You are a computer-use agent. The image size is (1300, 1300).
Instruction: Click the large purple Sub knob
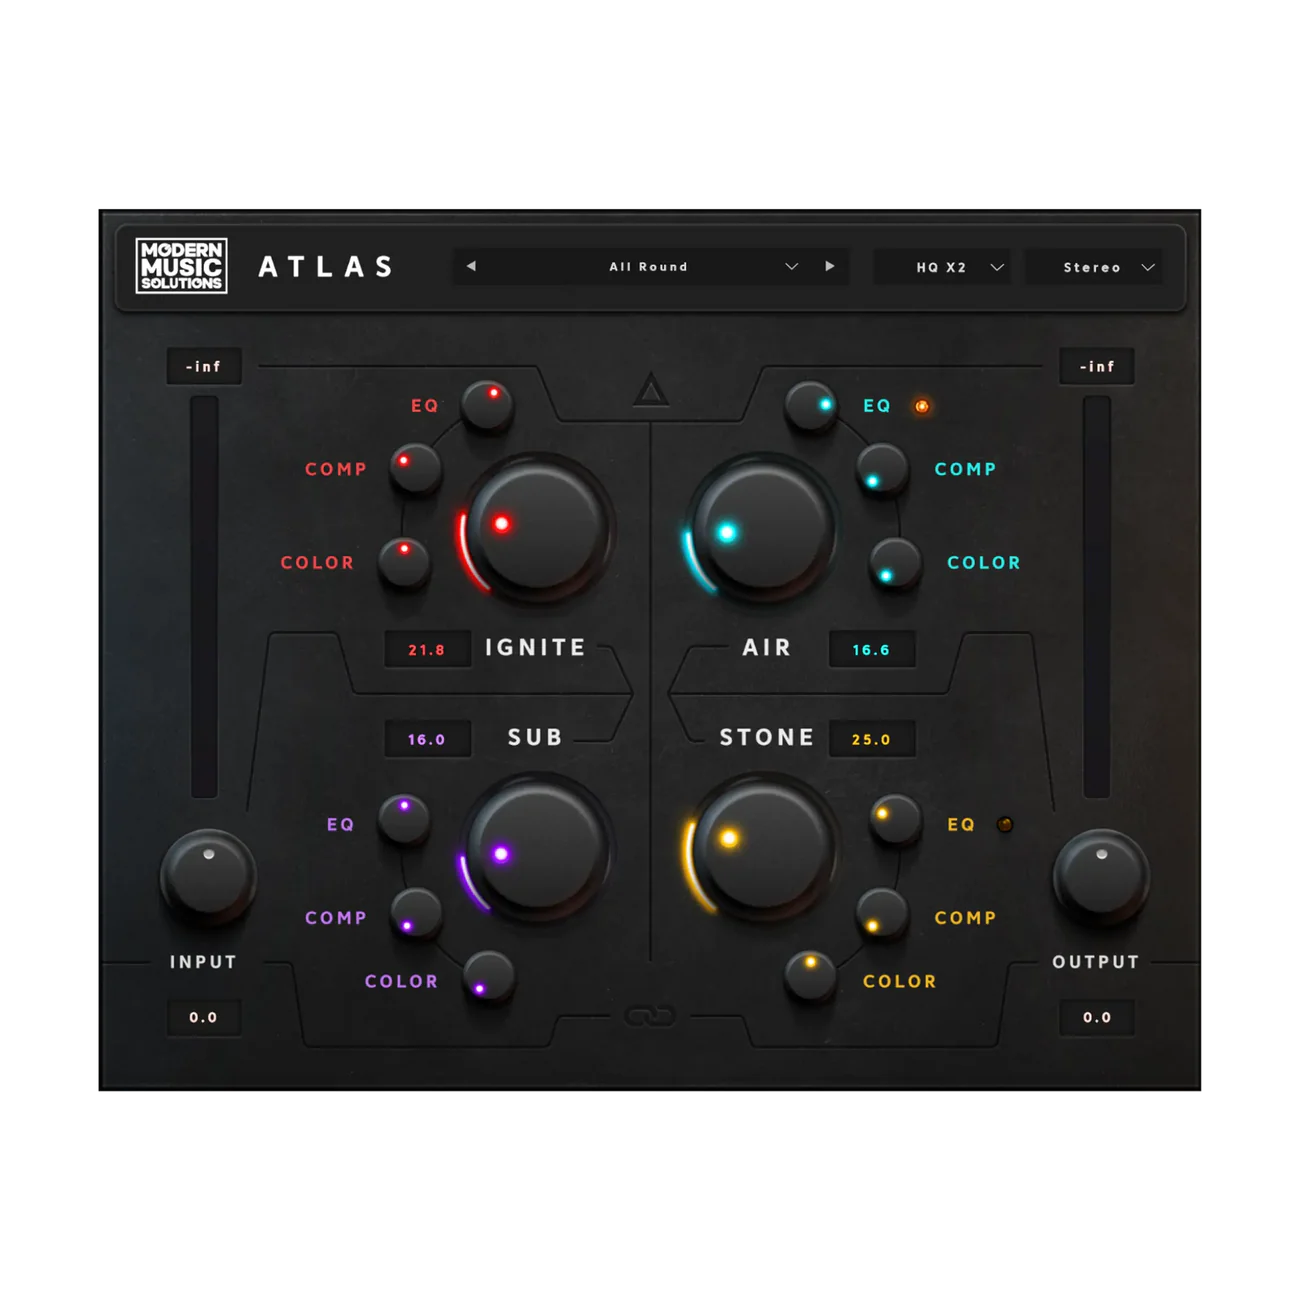click(538, 848)
